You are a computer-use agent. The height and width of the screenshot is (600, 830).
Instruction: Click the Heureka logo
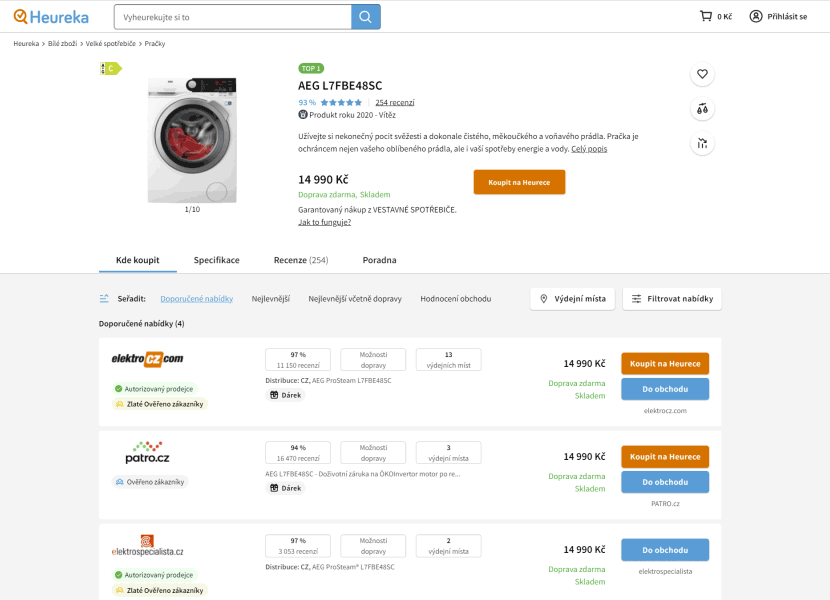tap(51, 17)
